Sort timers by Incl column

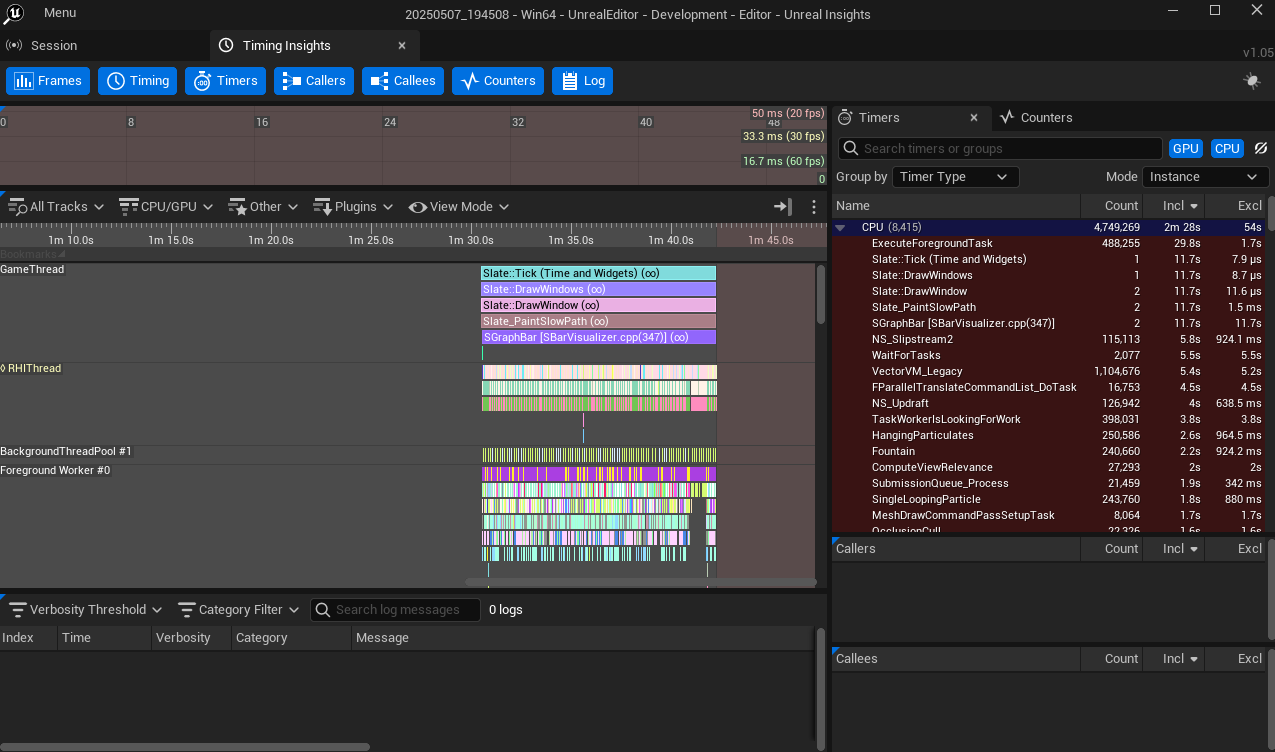click(1173, 206)
